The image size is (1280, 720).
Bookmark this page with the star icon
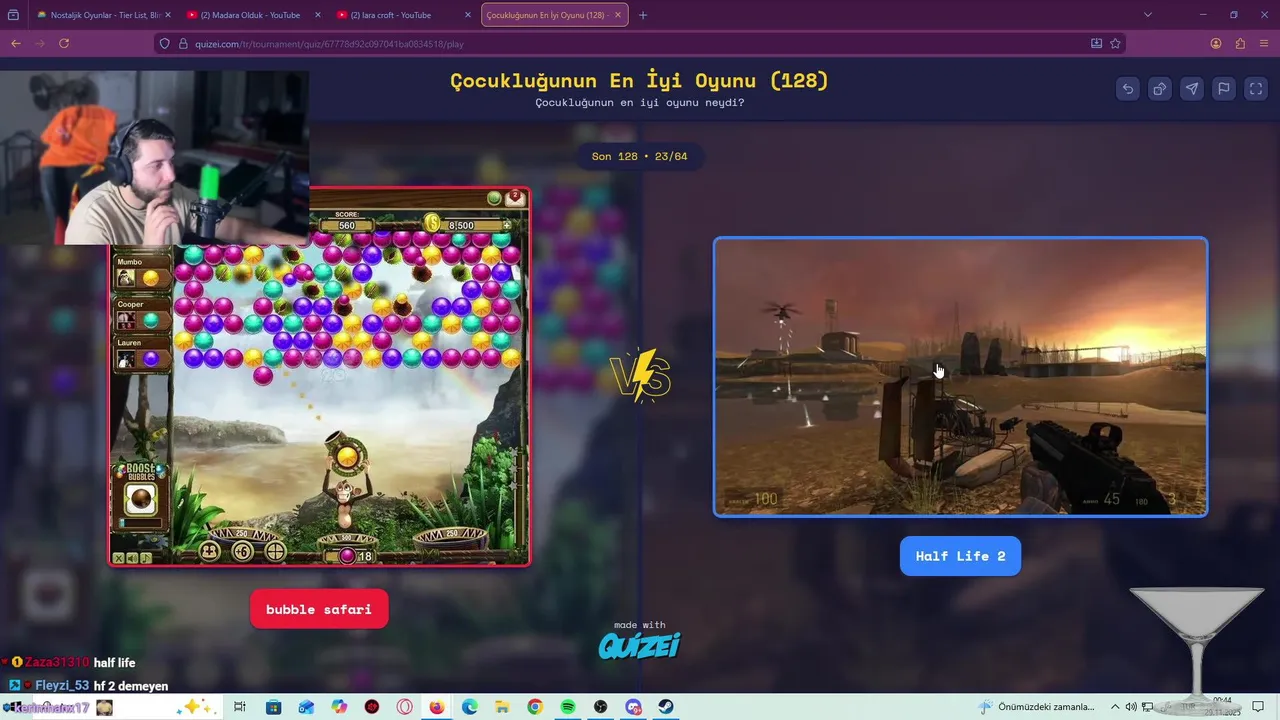click(1115, 44)
